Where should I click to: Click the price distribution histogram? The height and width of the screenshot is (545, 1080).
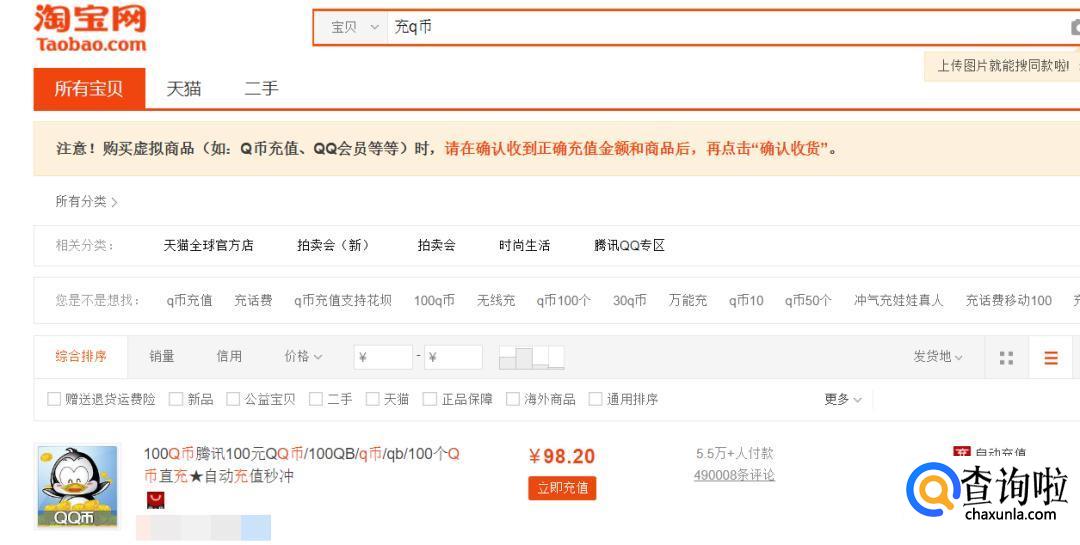531,358
